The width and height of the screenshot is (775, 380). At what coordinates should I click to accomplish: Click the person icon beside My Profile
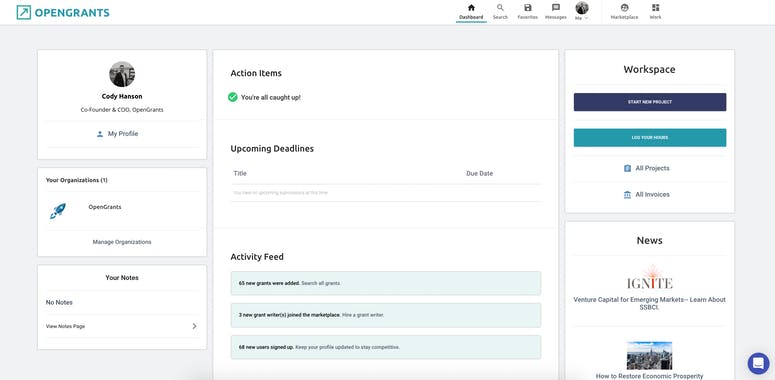point(100,134)
